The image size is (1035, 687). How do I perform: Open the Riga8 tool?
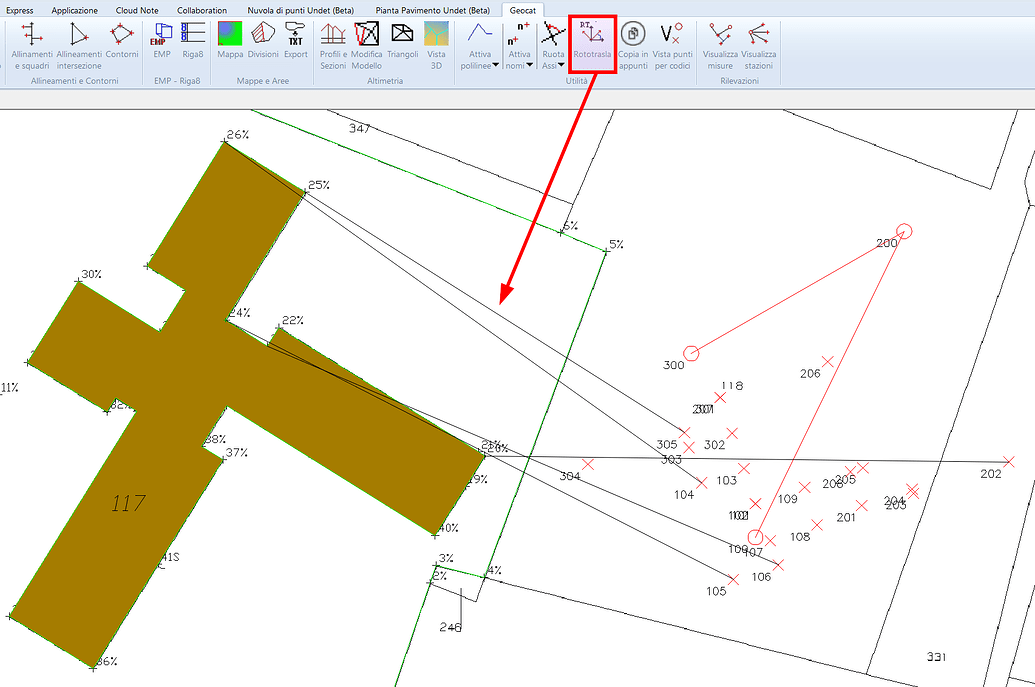[x=193, y=40]
